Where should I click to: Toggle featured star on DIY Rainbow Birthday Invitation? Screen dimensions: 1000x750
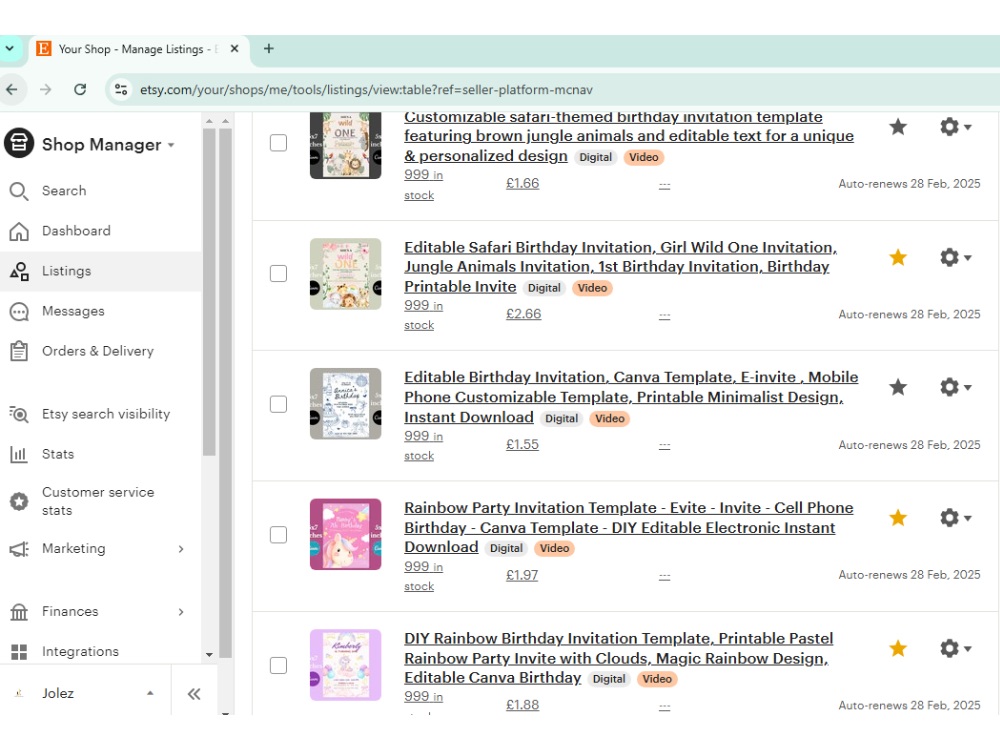(x=898, y=649)
